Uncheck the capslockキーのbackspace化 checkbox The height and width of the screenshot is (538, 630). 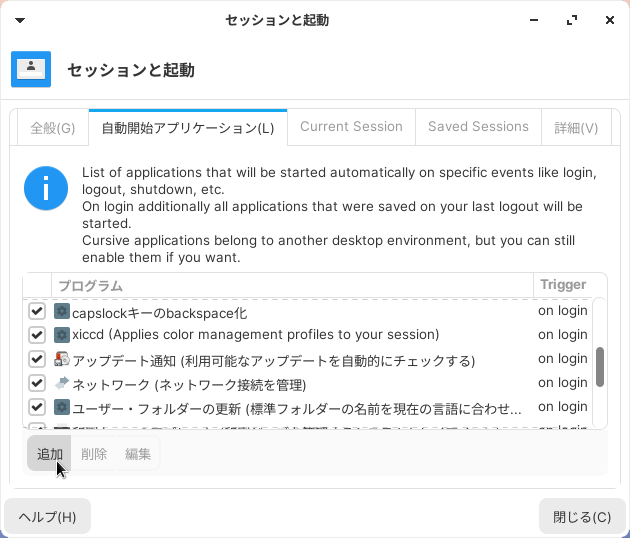(x=37, y=311)
